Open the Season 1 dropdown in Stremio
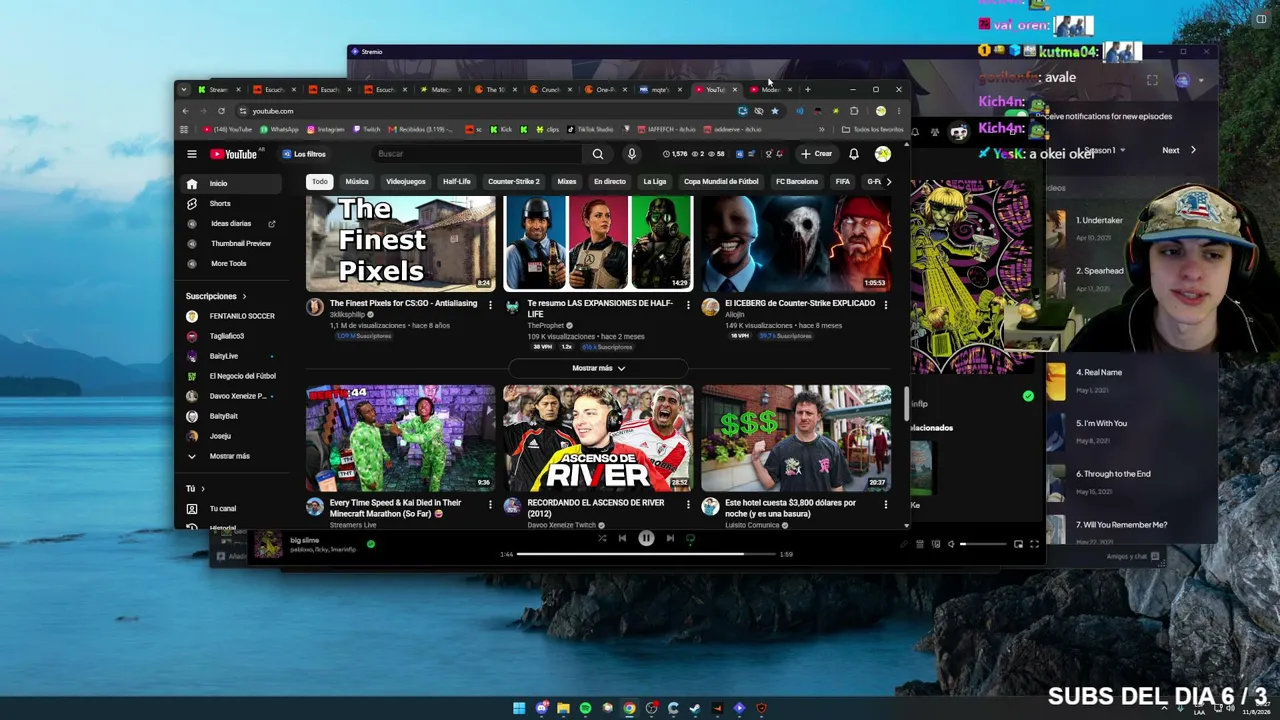The height and width of the screenshot is (720, 1280). pyautogui.click(x=1104, y=150)
